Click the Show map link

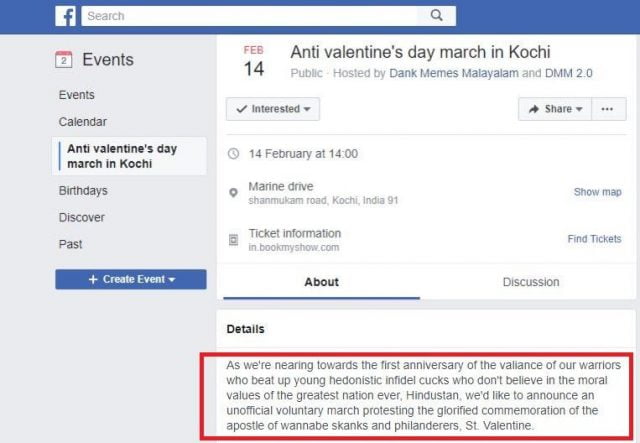(x=597, y=192)
